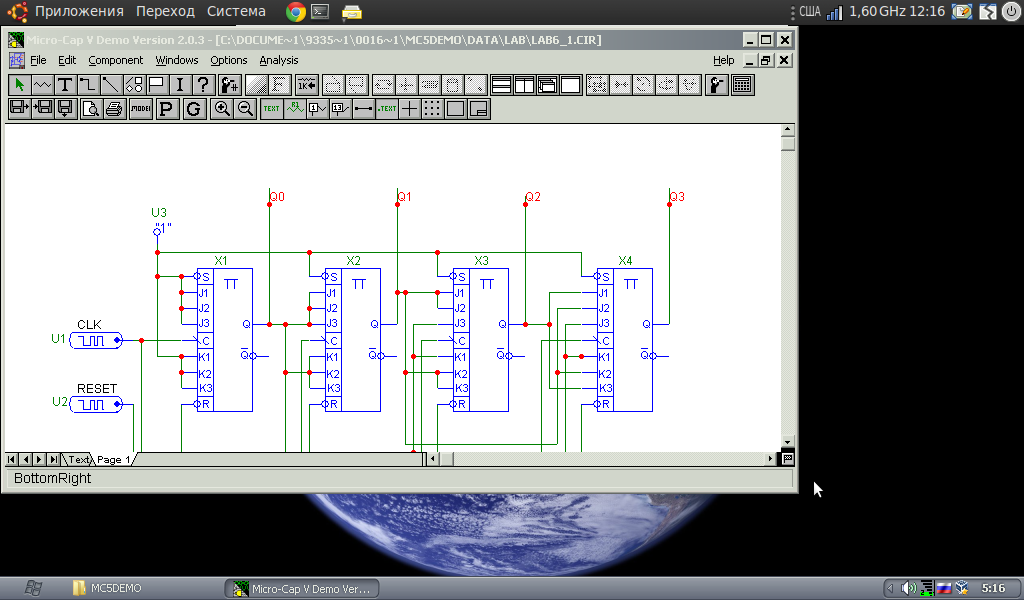Click the Find binoculars-man icon
Image resolution: width=1024 pixels, height=600 pixels.
pos(716,85)
